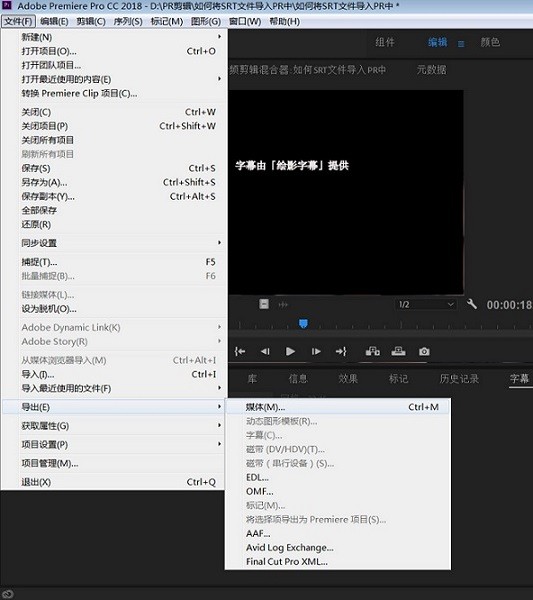
Task: Choose 媒体(M)... export option
Action: 338,407
